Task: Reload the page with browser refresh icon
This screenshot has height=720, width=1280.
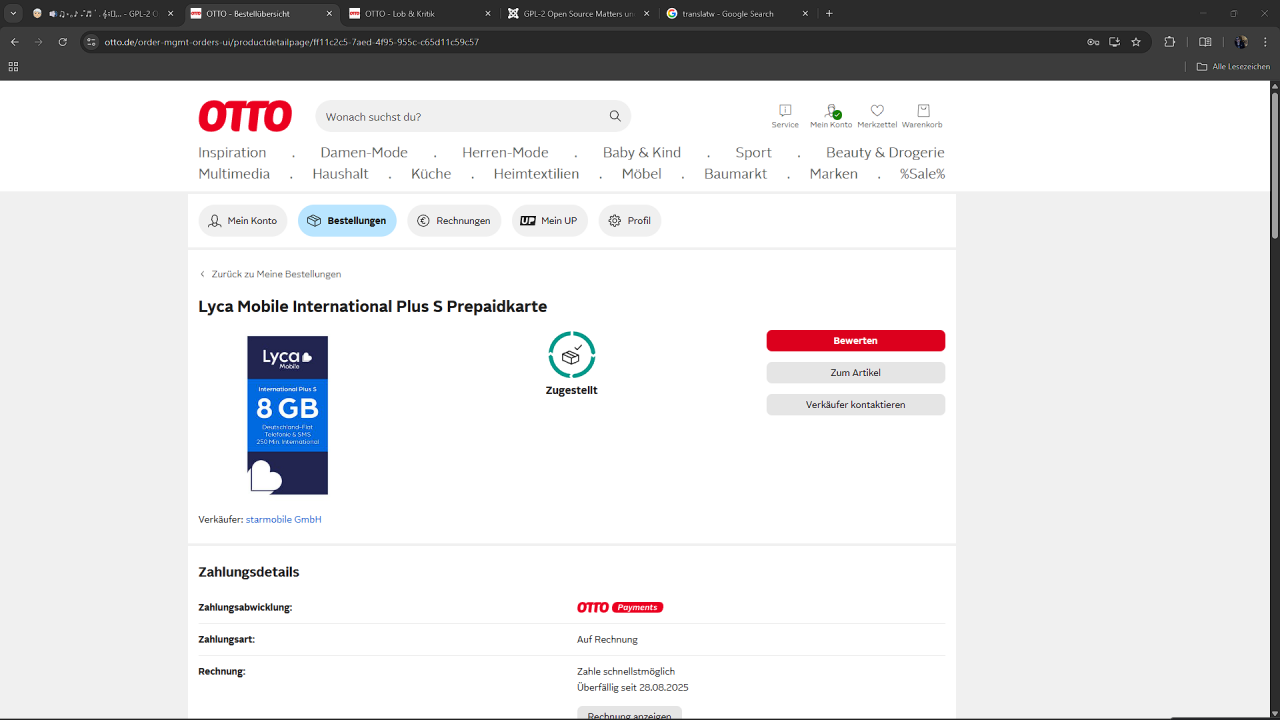Action: (63, 42)
